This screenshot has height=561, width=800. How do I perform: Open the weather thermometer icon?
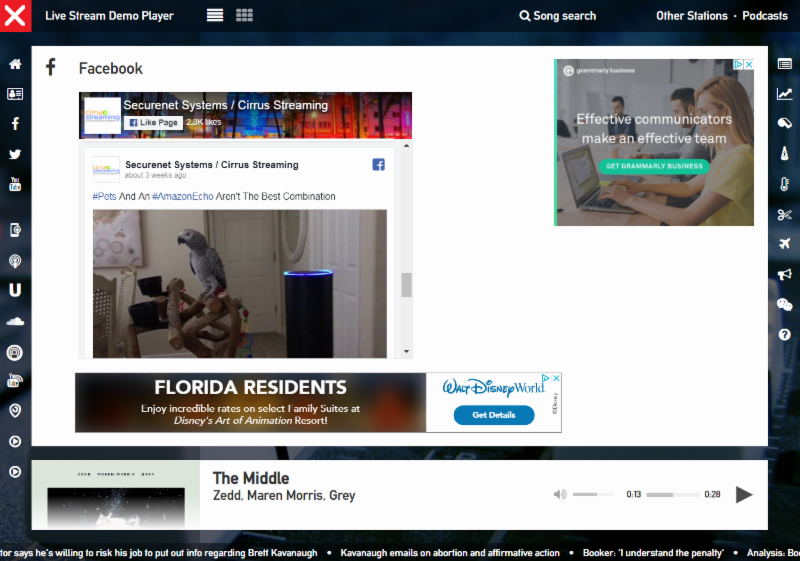pos(785,184)
